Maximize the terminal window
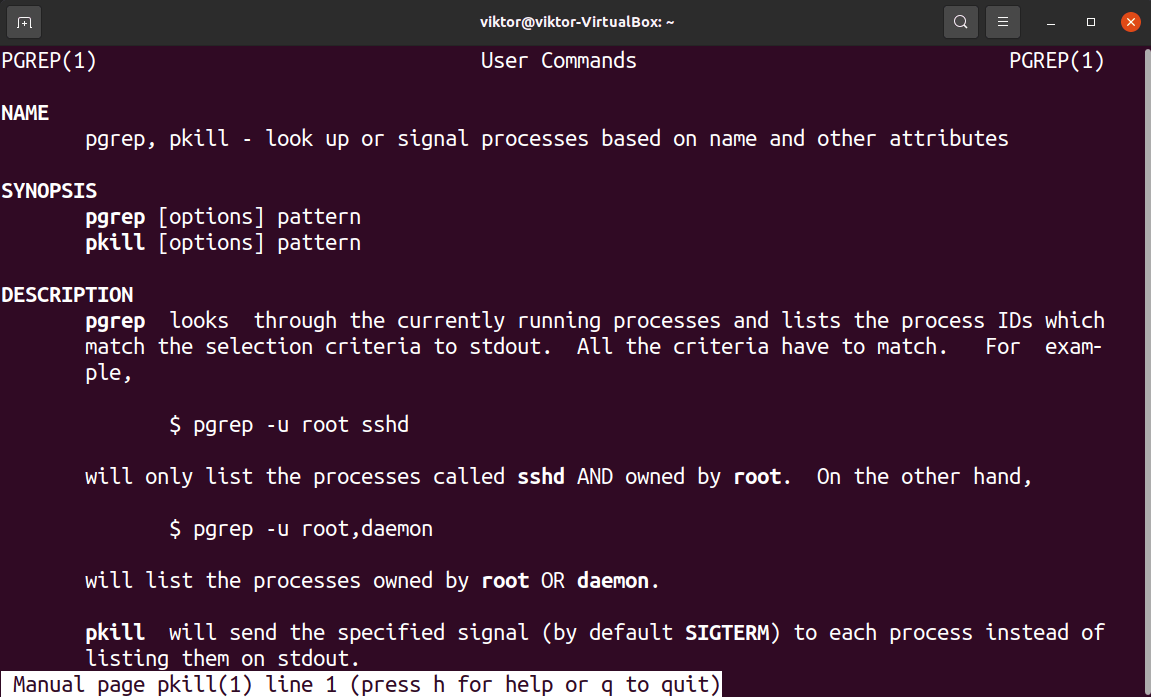Viewport: 1151px width, 697px height. pyautogui.click(x=1090, y=21)
